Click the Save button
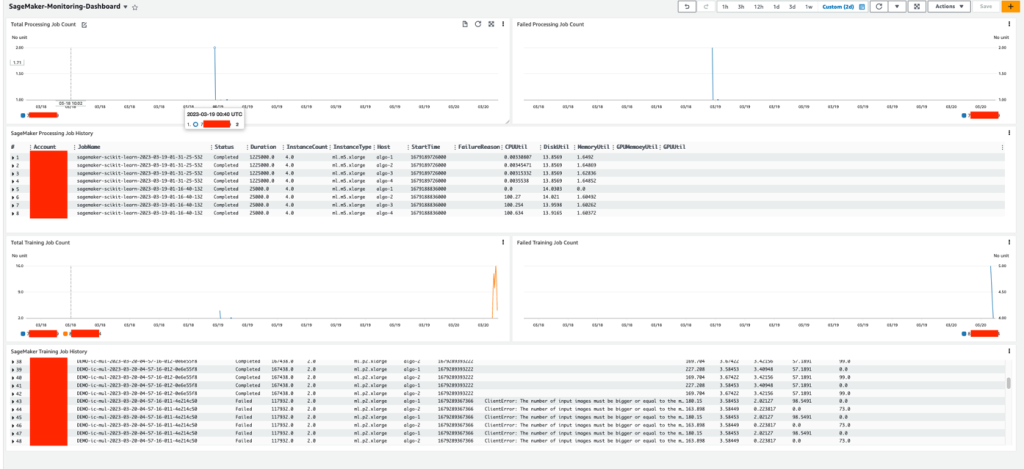 (x=985, y=7)
